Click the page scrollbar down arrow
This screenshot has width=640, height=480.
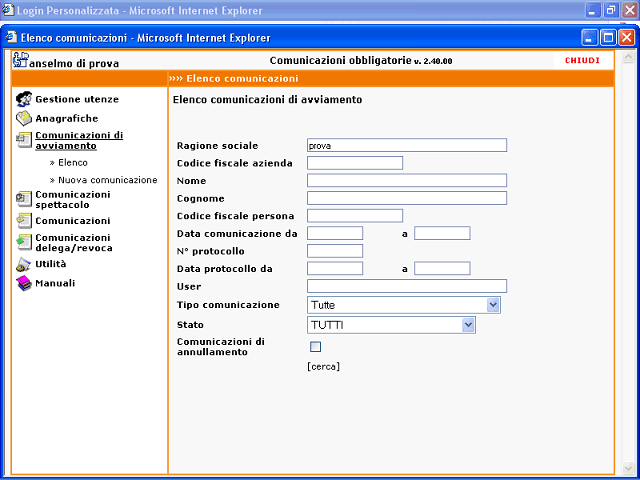628,467
